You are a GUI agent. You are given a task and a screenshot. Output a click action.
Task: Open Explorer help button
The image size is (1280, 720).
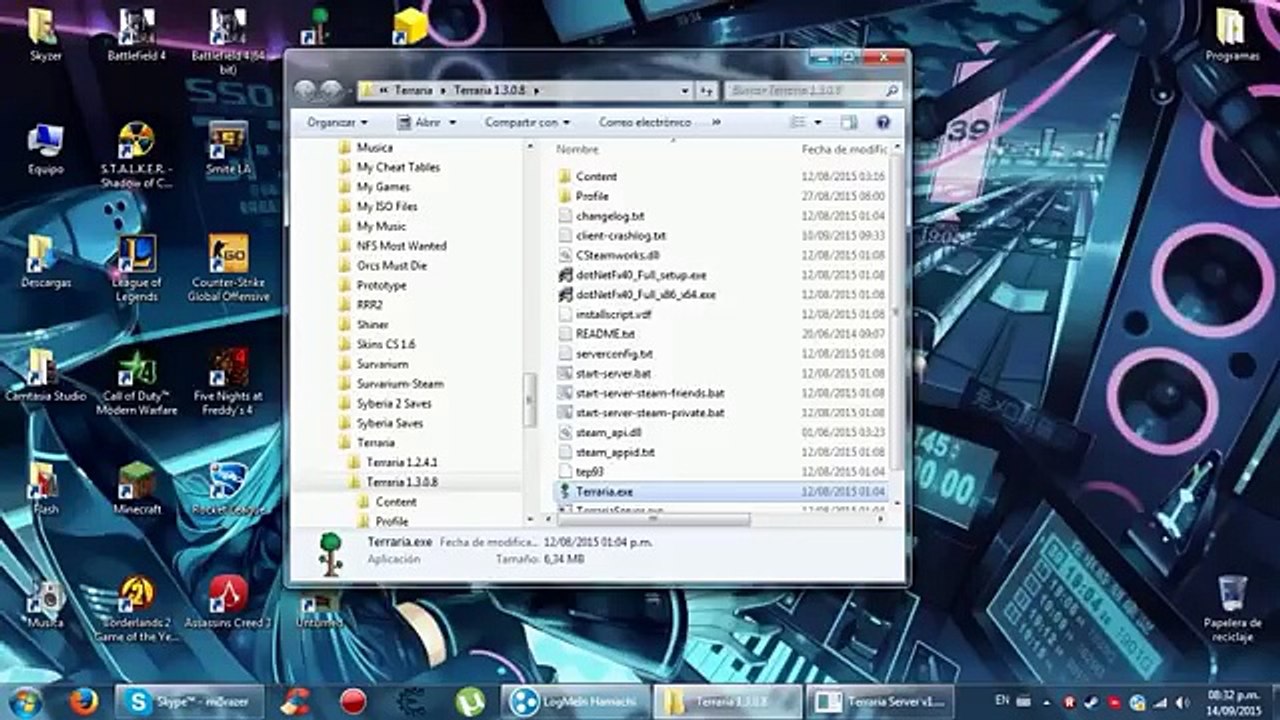[x=883, y=122]
